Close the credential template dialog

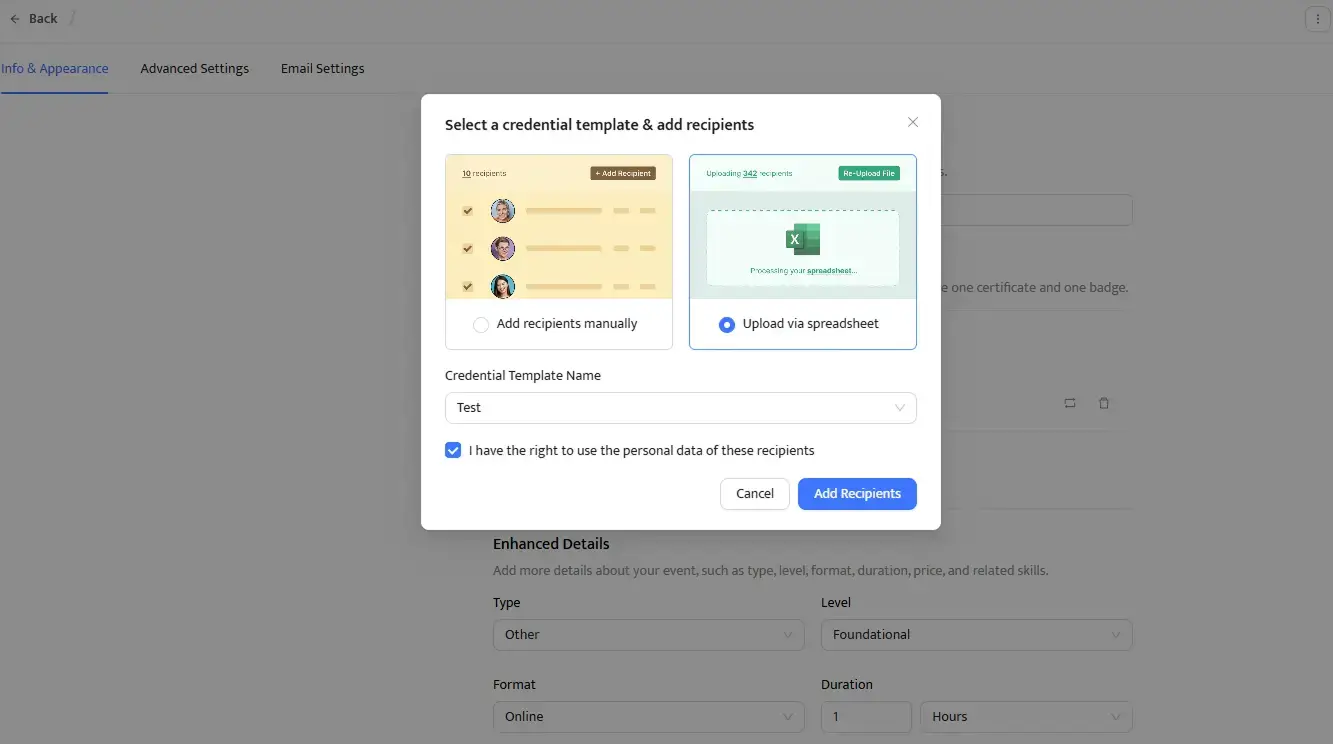coord(911,121)
